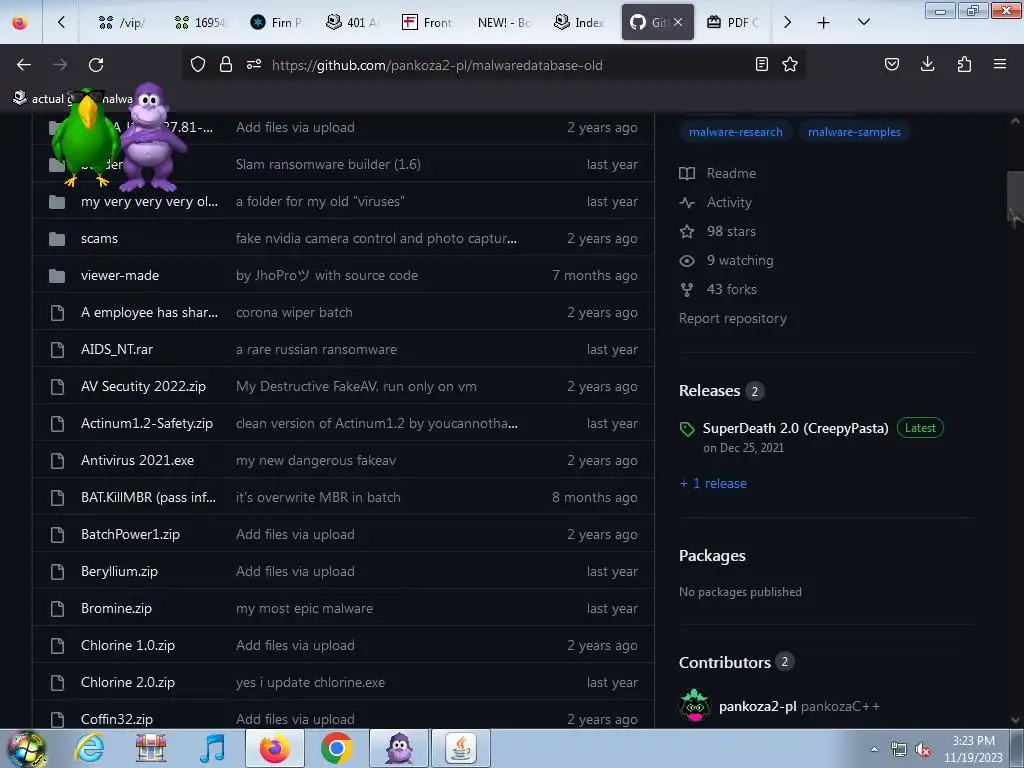This screenshot has height=768, width=1024.
Task: Open BonziBuddy app on taskbar
Action: click(399, 748)
